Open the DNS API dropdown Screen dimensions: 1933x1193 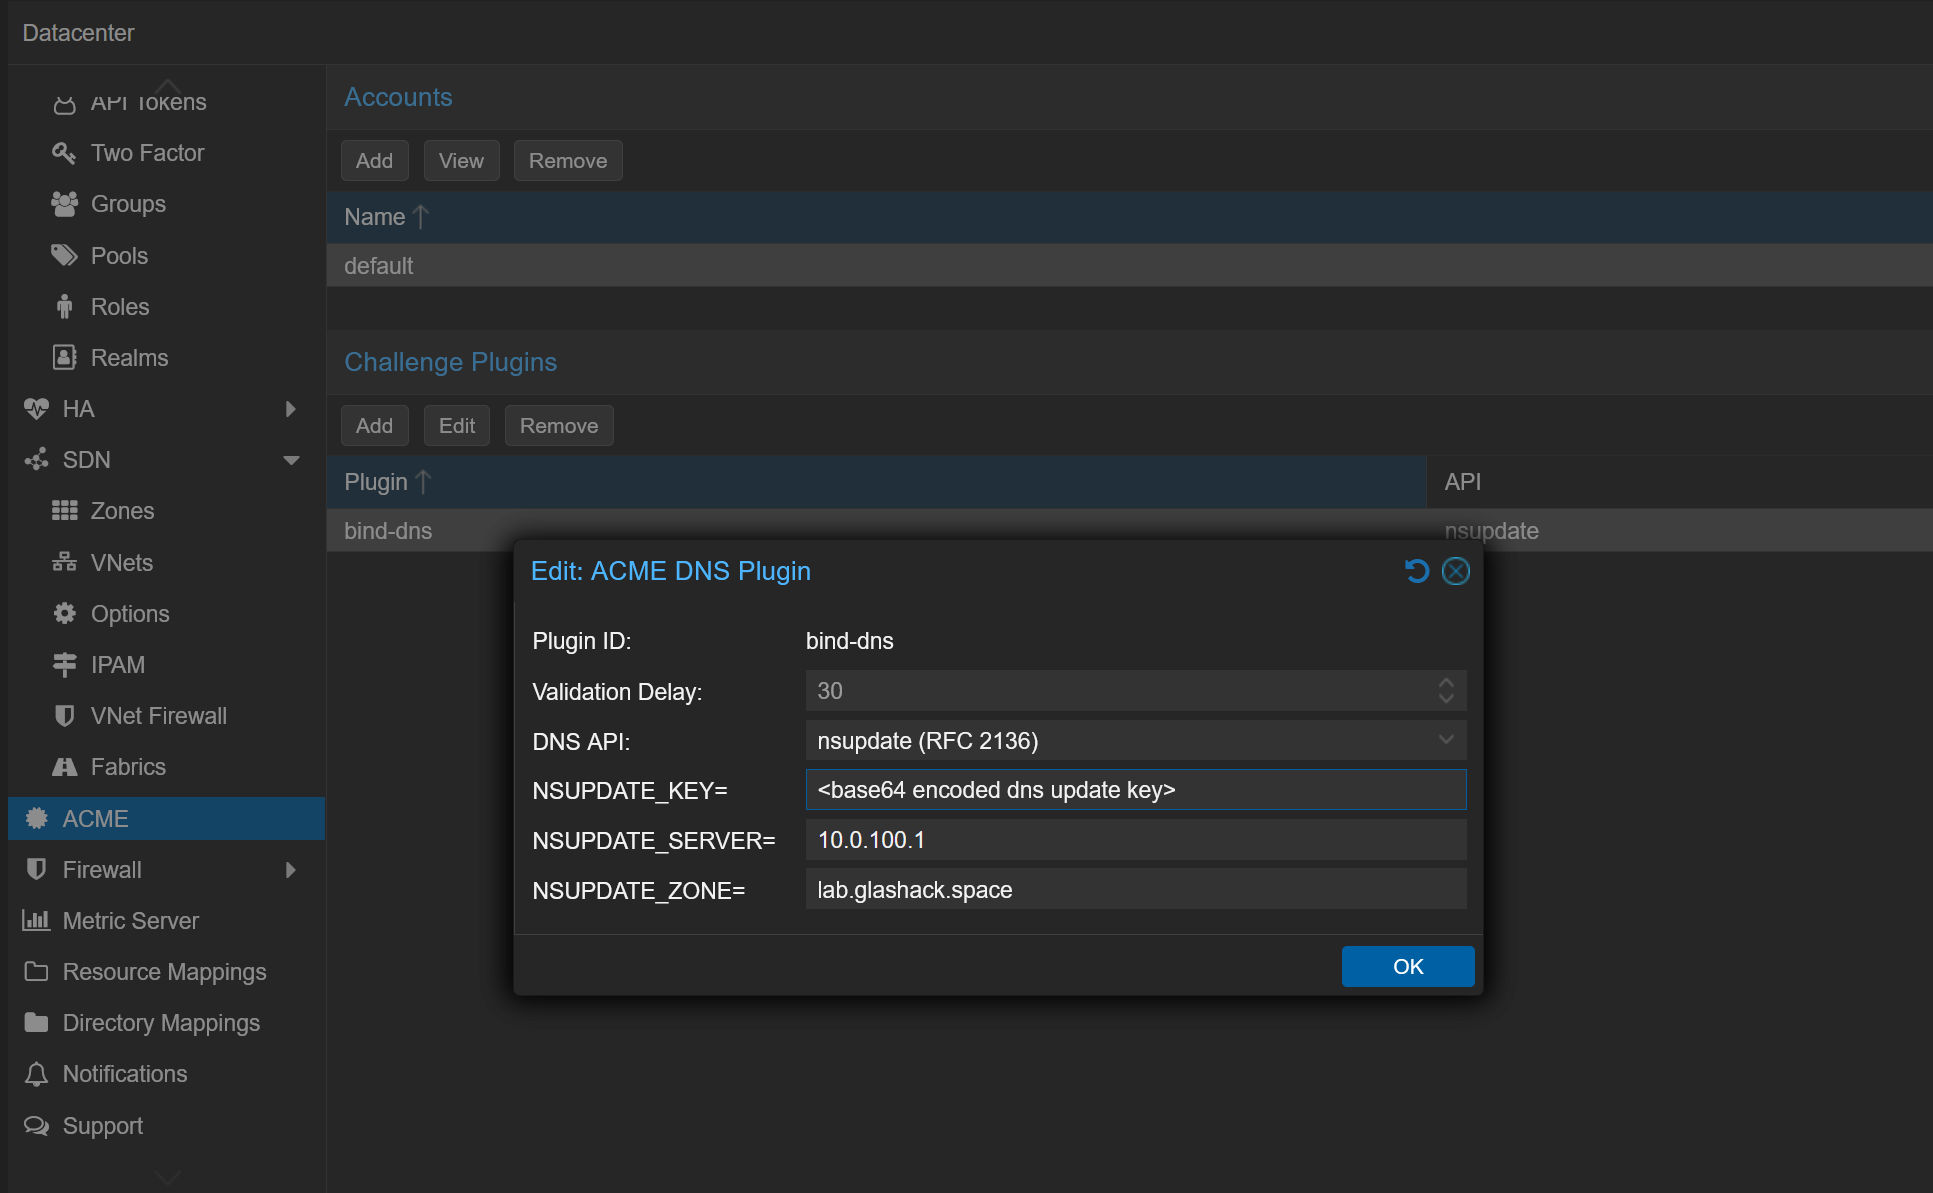point(1445,740)
